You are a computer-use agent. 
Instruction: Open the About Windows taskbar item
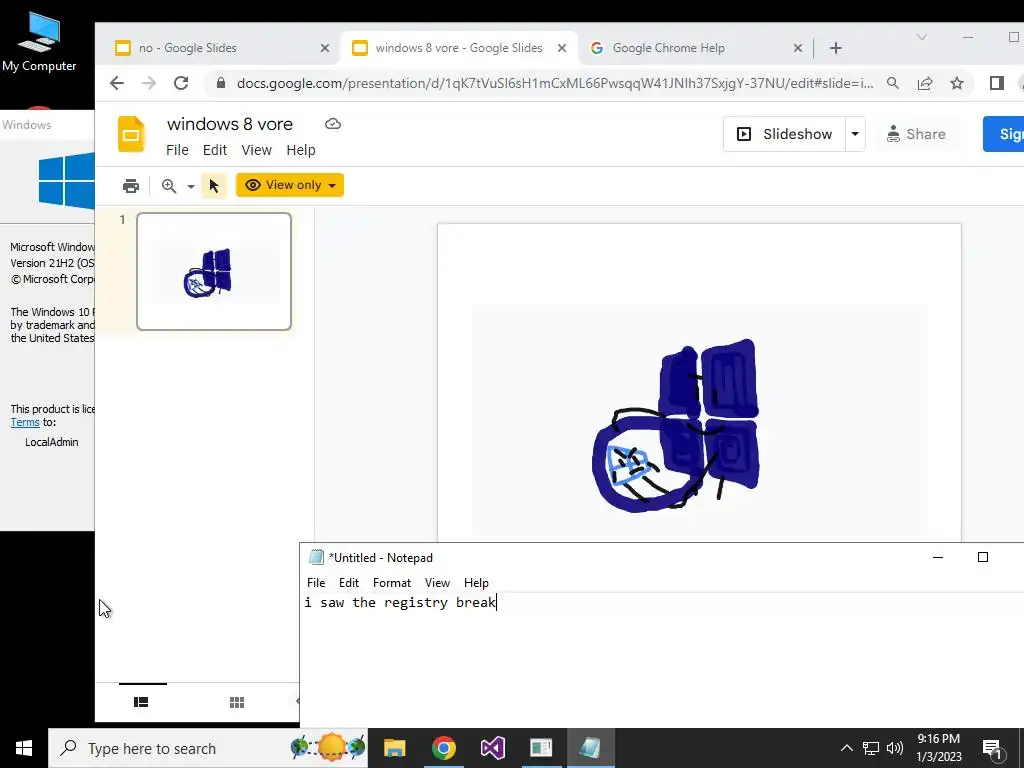click(x=541, y=748)
